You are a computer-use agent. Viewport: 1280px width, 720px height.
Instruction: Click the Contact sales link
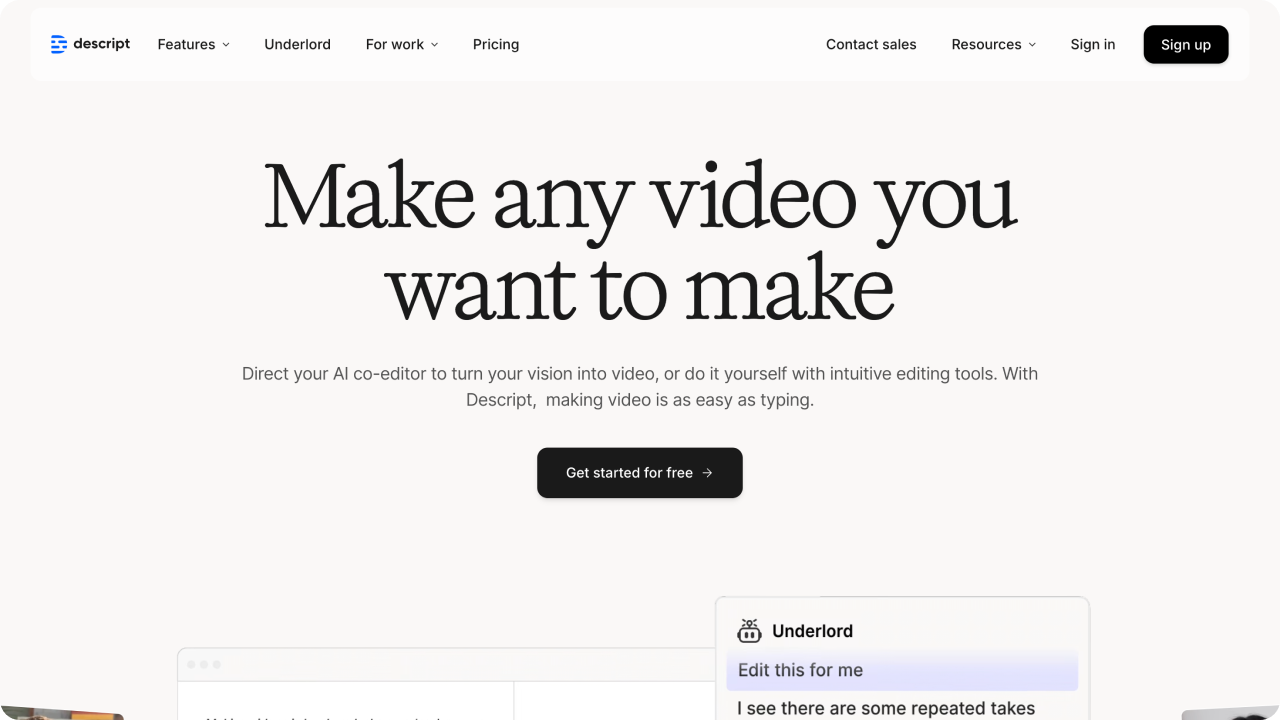(x=871, y=44)
